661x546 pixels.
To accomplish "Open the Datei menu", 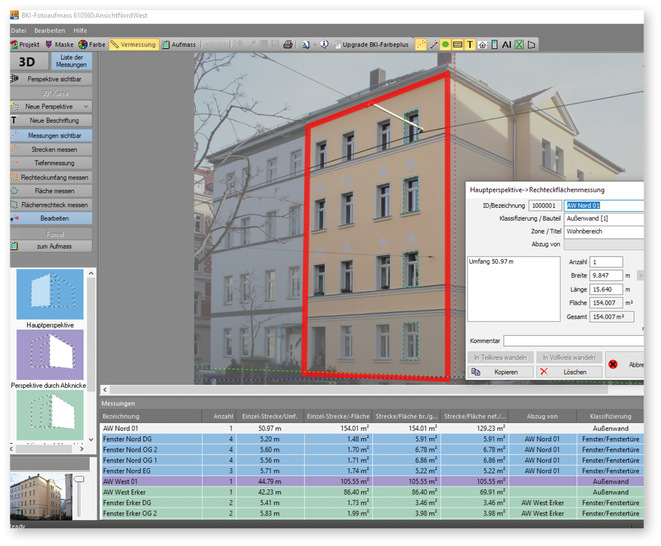I will [x=19, y=31].
